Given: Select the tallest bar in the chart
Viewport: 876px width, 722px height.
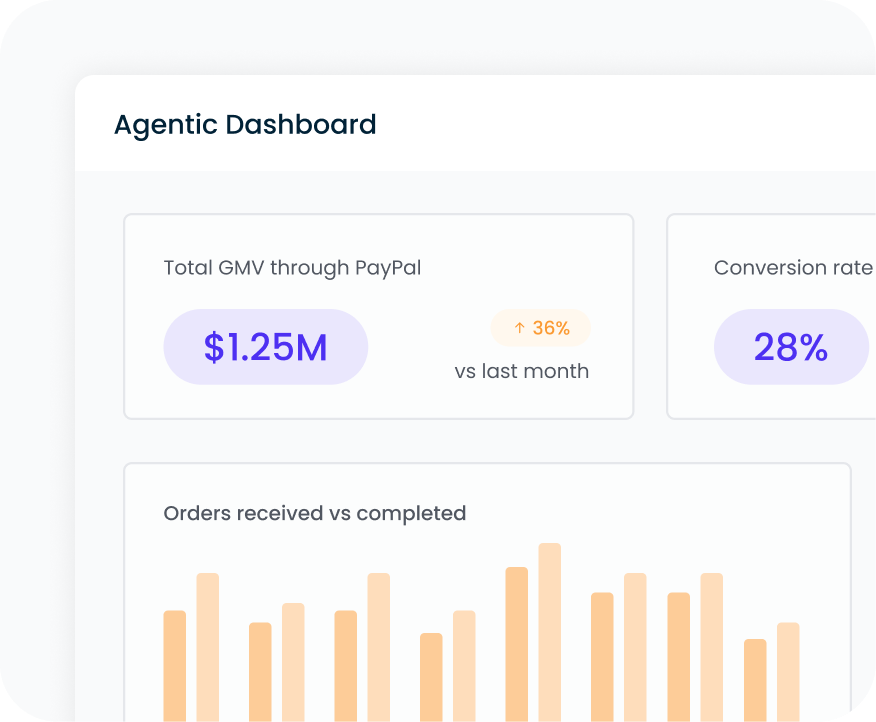Looking at the screenshot, I should click(x=548, y=630).
